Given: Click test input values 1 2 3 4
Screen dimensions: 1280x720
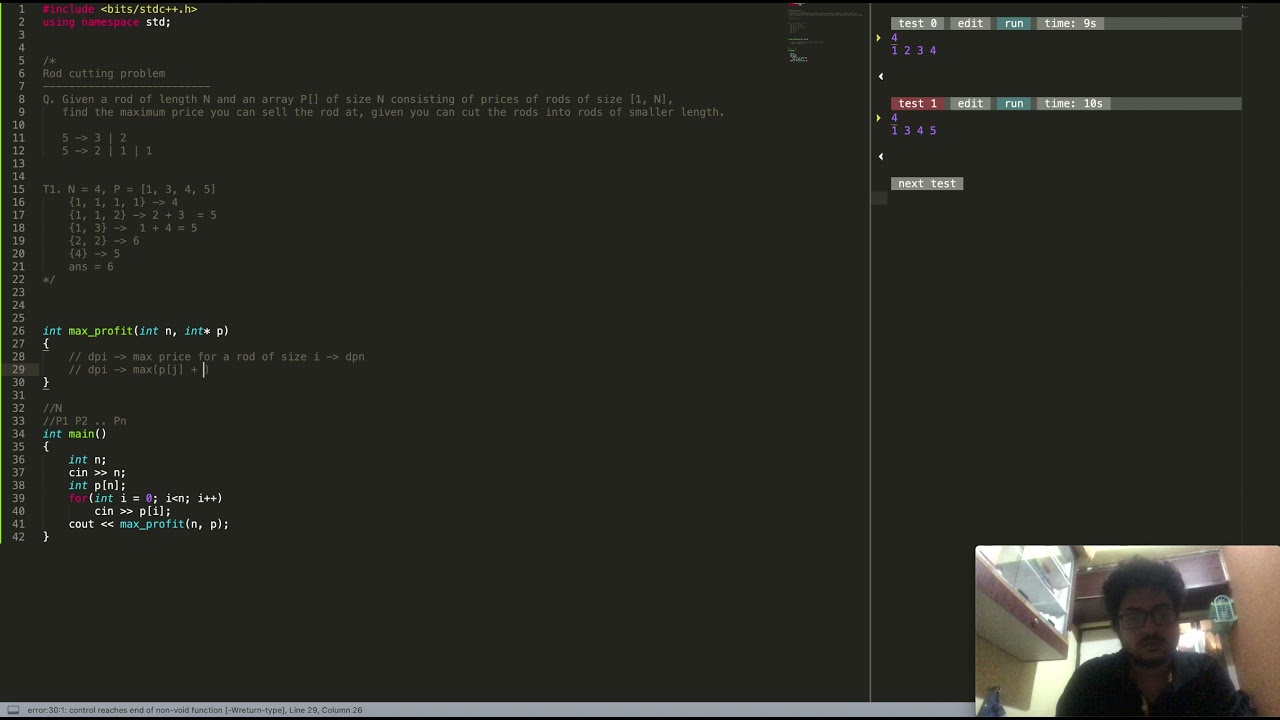Looking at the screenshot, I should 914,51.
